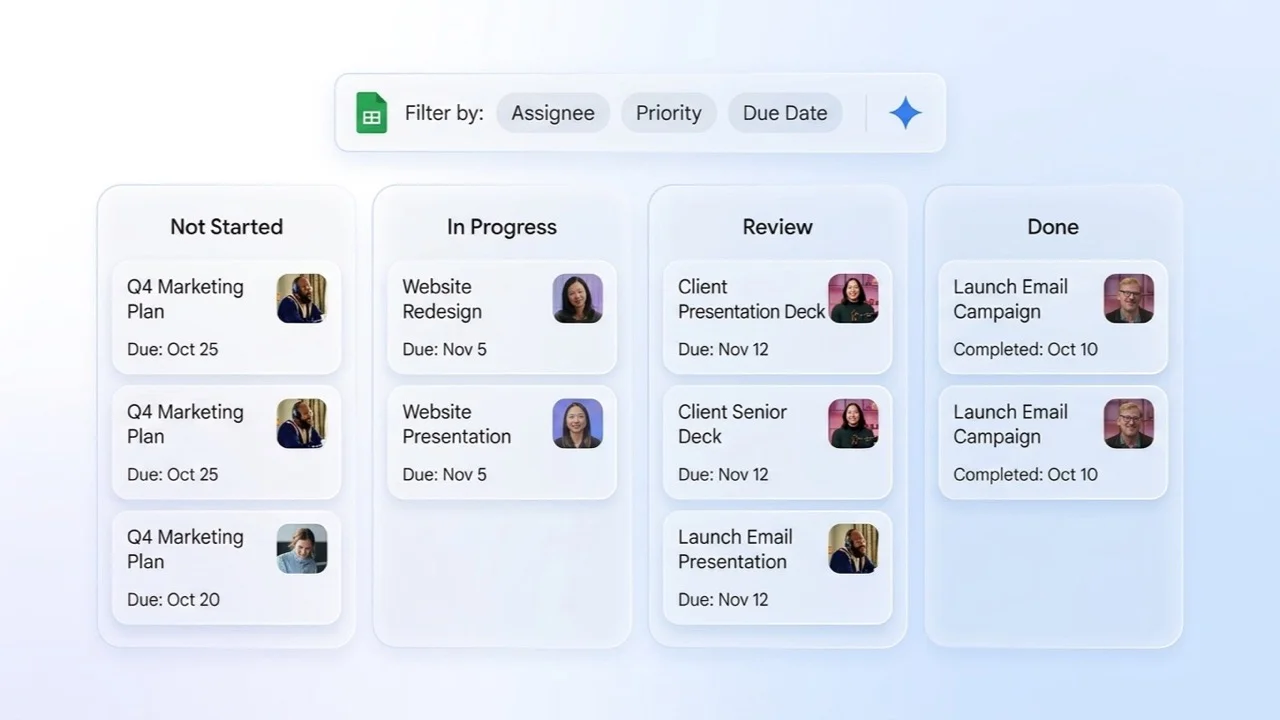Click due date on Client Senior Deck card
The height and width of the screenshot is (720, 1280).
[723, 475]
